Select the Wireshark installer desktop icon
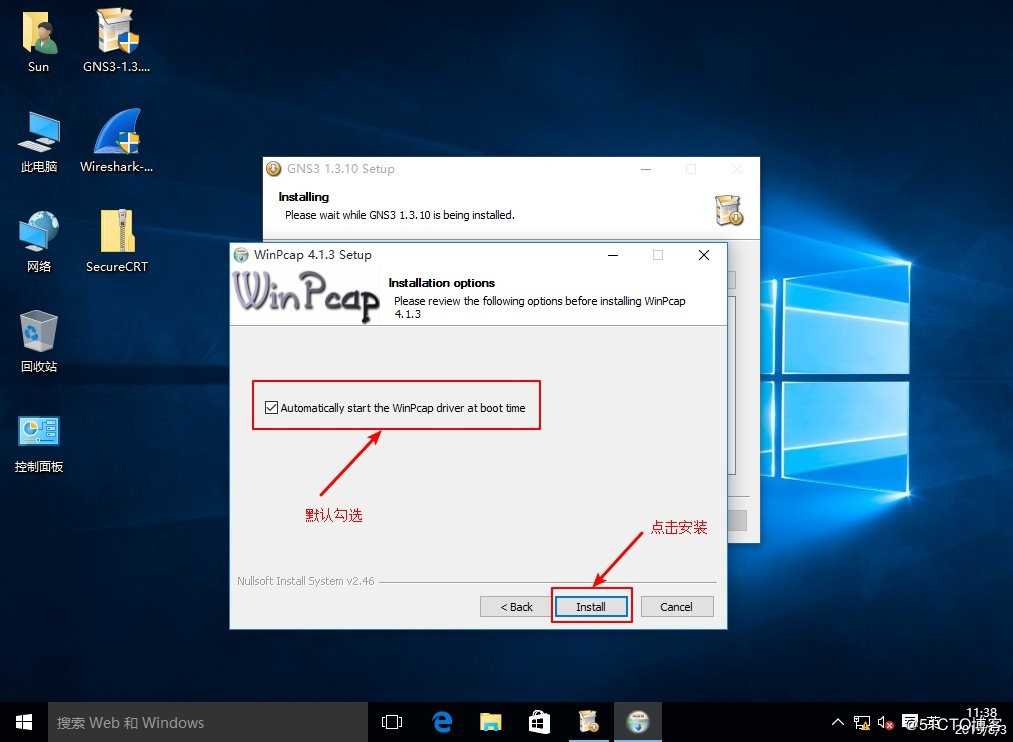The width and height of the screenshot is (1013, 742). [117, 141]
